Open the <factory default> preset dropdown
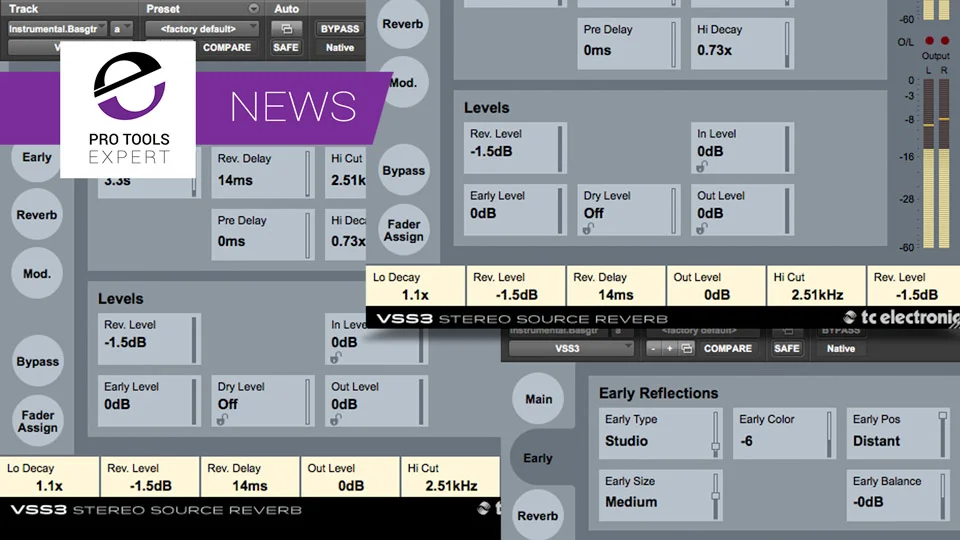Image resolution: width=960 pixels, height=540 pixels. (202, 29)
